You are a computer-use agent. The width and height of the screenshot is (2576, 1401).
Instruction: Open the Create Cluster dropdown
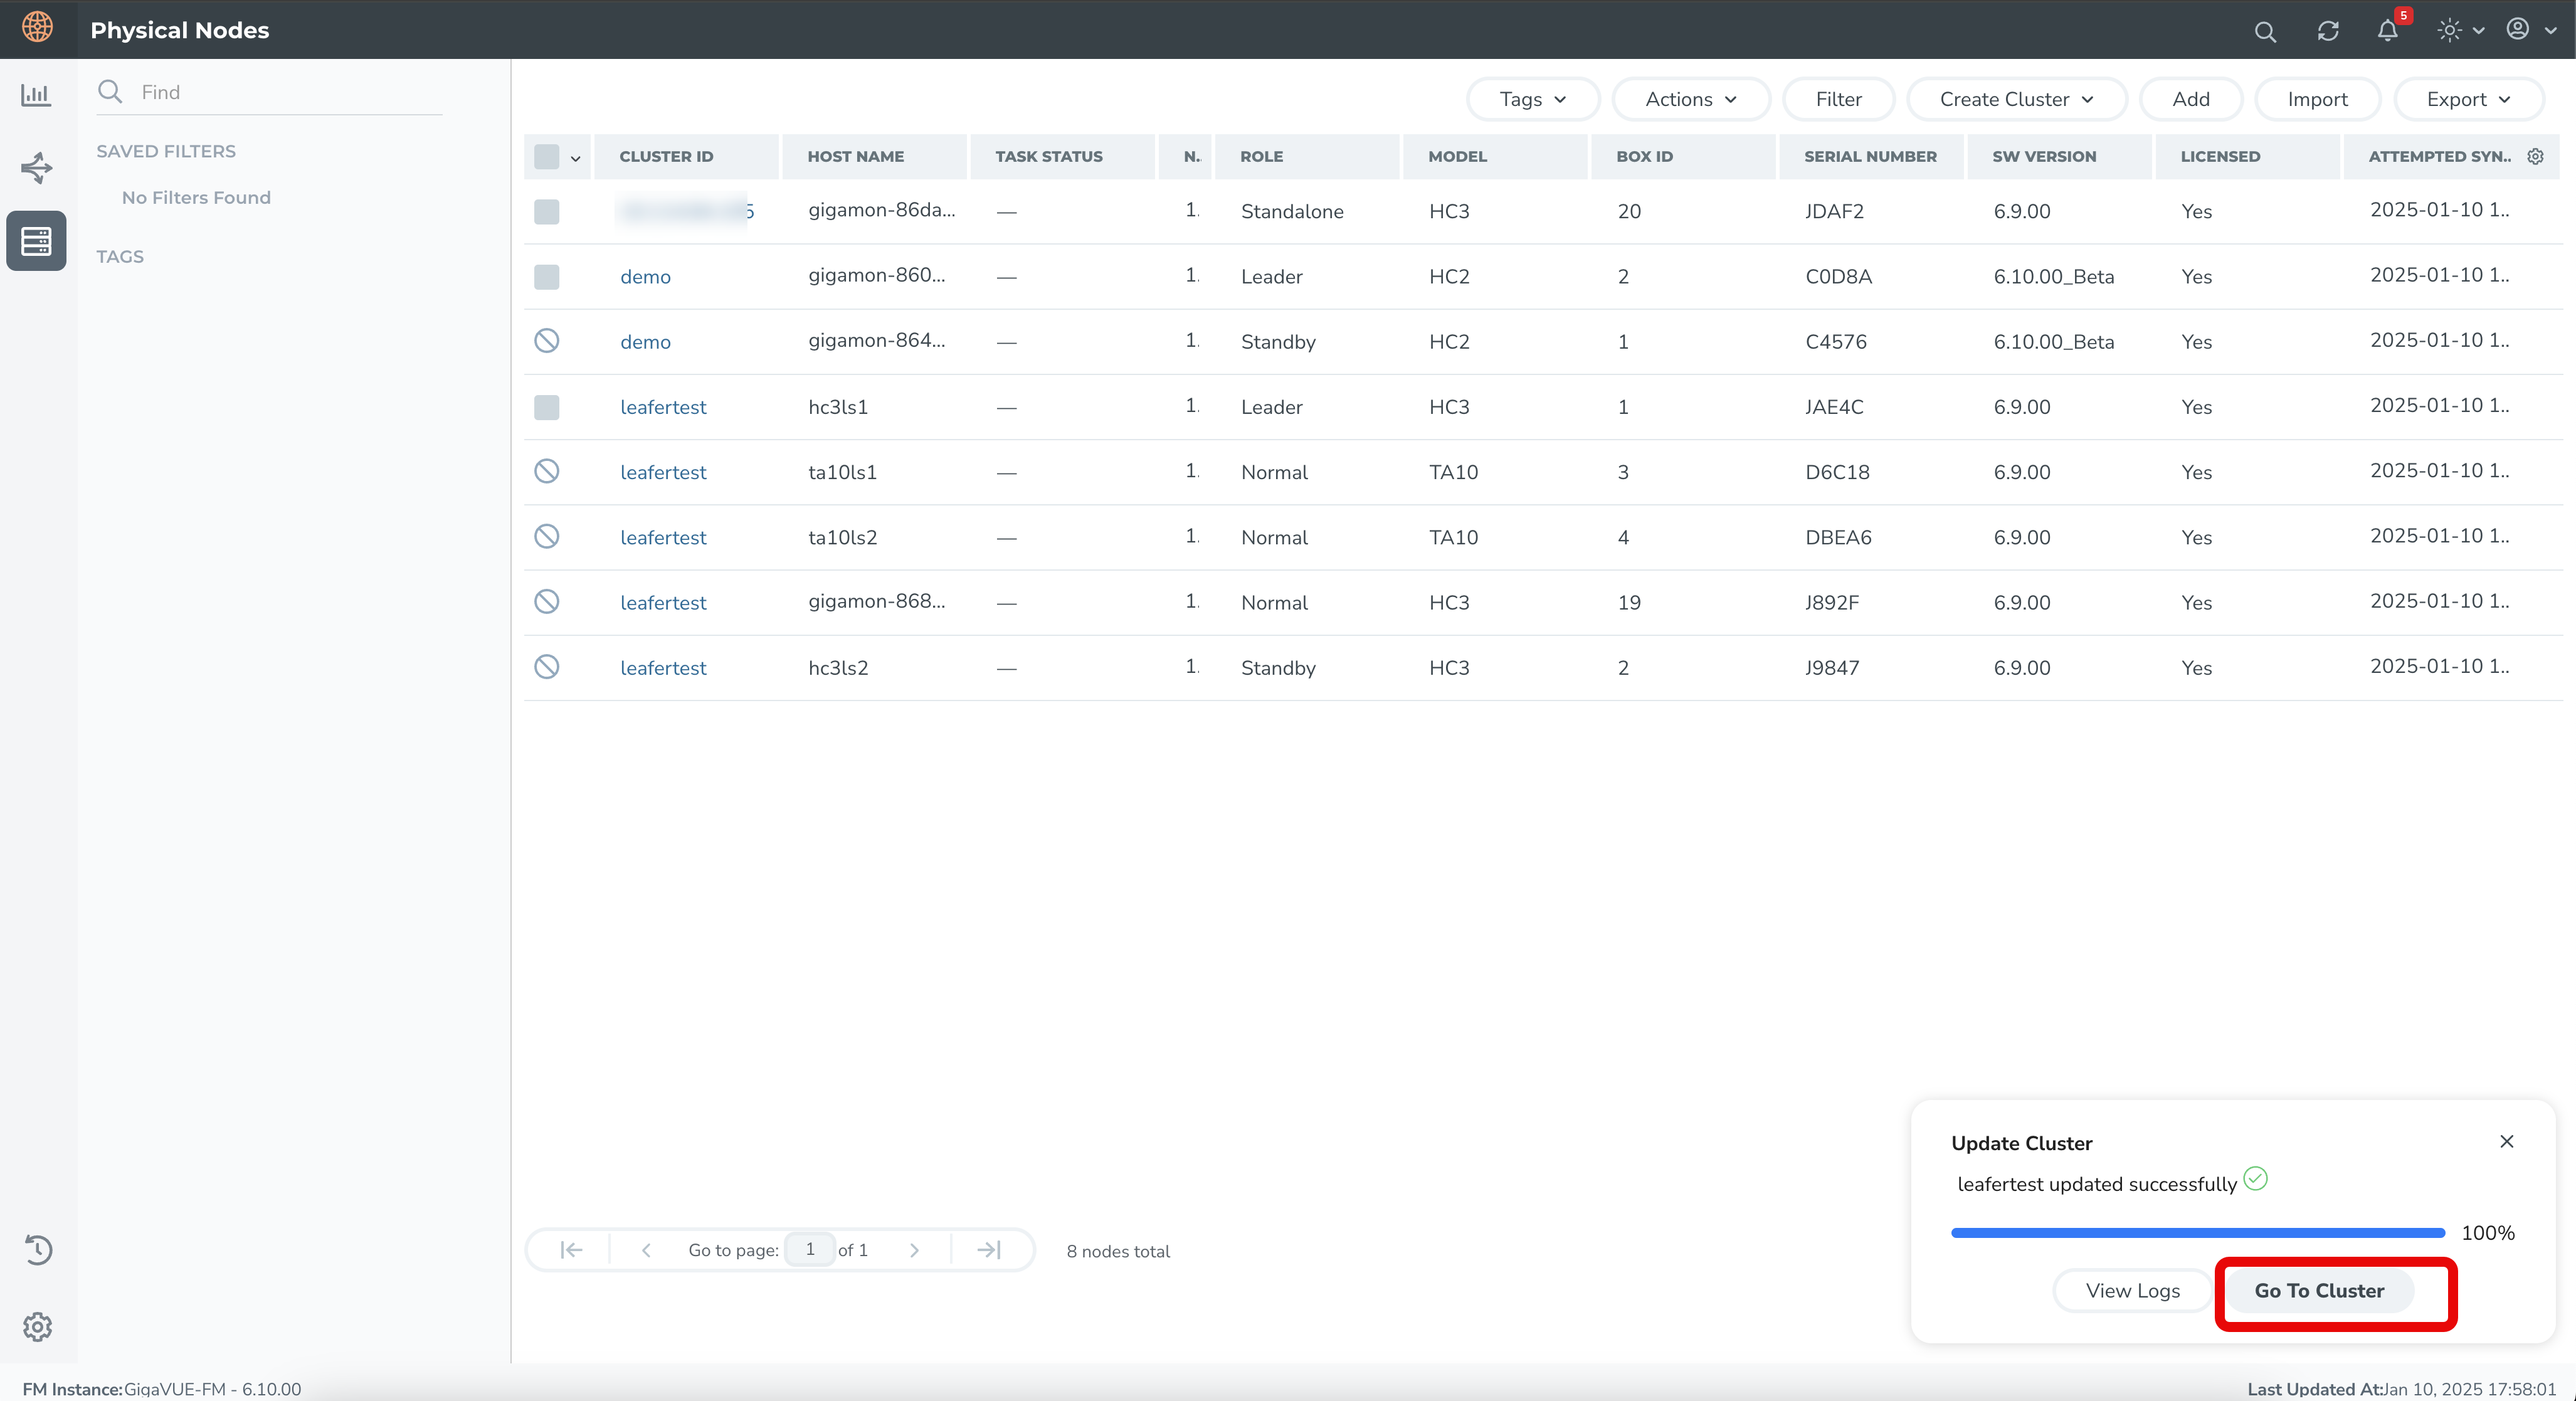tap(2015, 99)
